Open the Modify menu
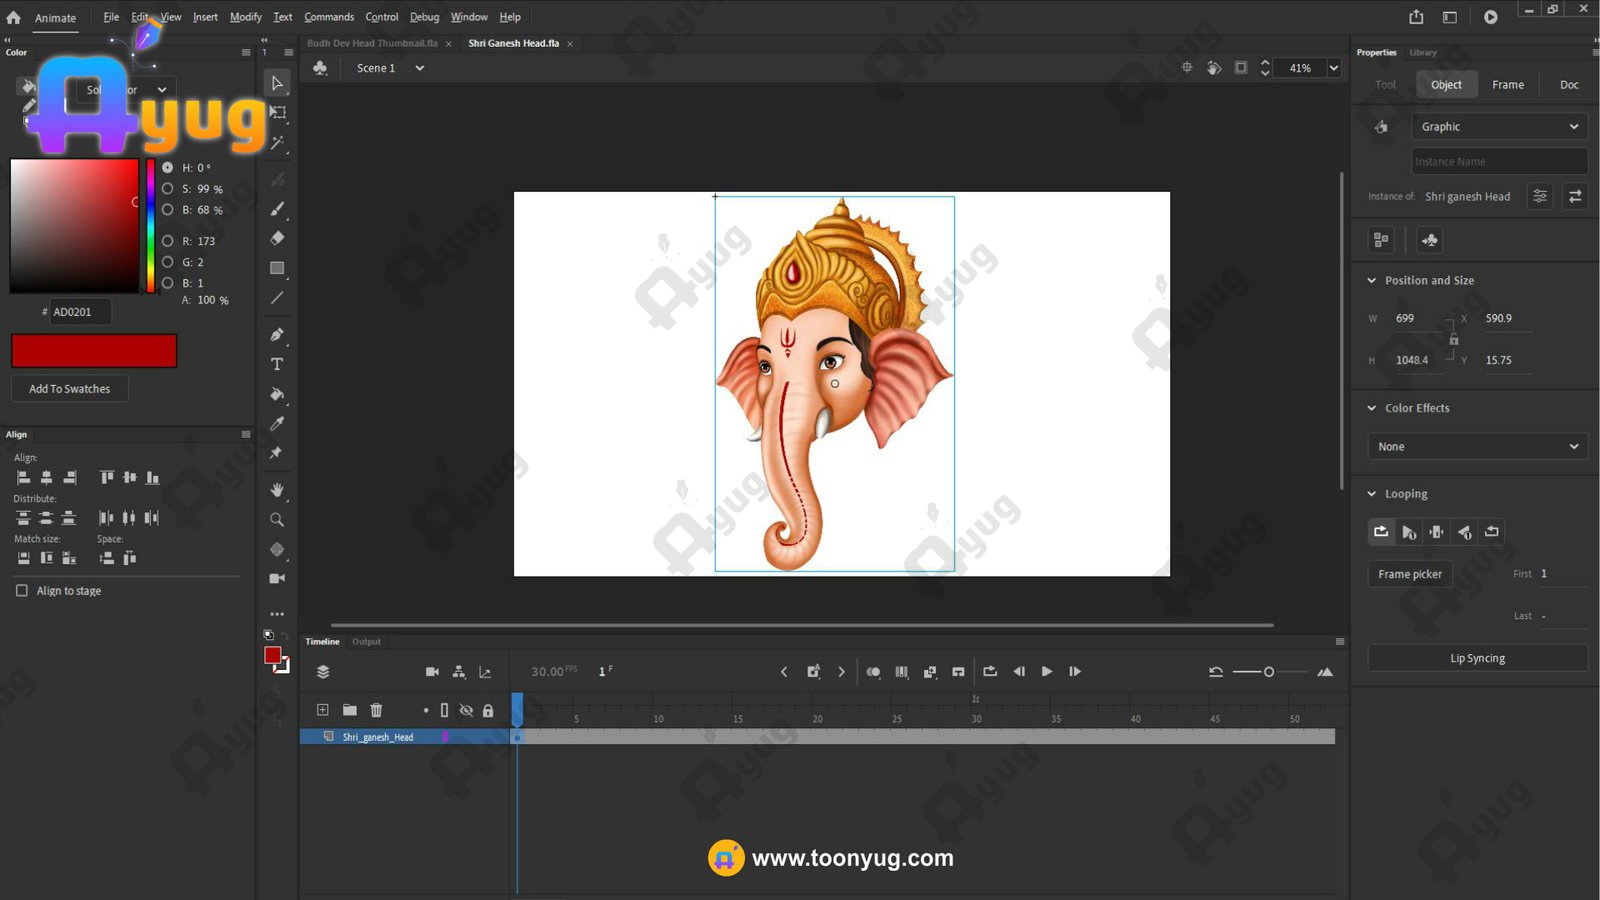This screenshot has height=900, width=1600. (x=246, y=17)
